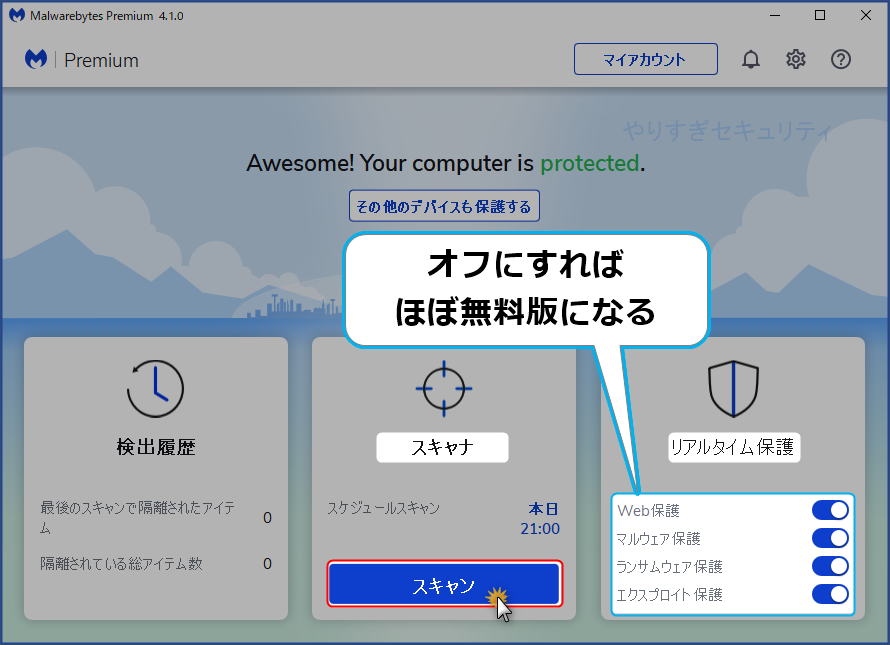Maximize the Malwarebytes window
Image resolution: width=890 pixels, height=645 pixels.
click(820, 15)
